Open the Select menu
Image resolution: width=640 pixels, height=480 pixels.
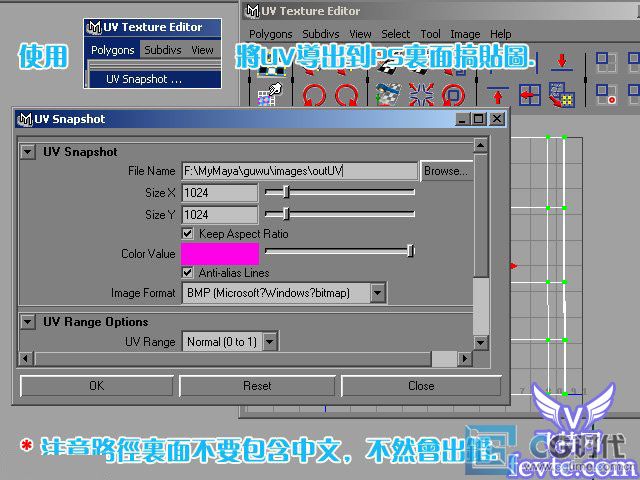(x=396, y=34)
